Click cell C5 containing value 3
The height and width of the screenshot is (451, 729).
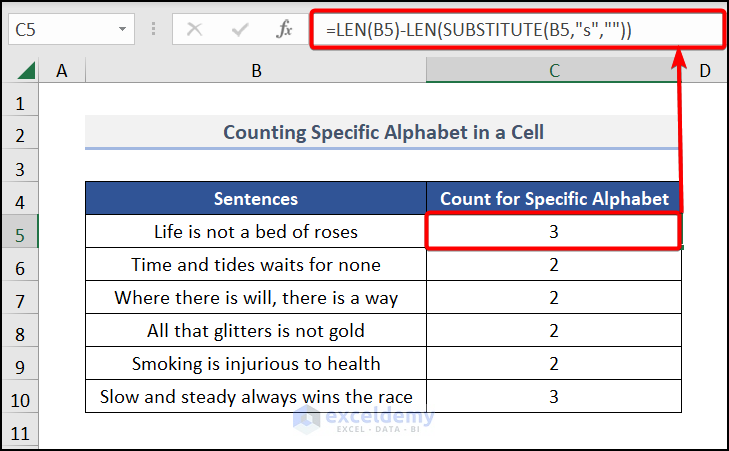pos(554,232)
